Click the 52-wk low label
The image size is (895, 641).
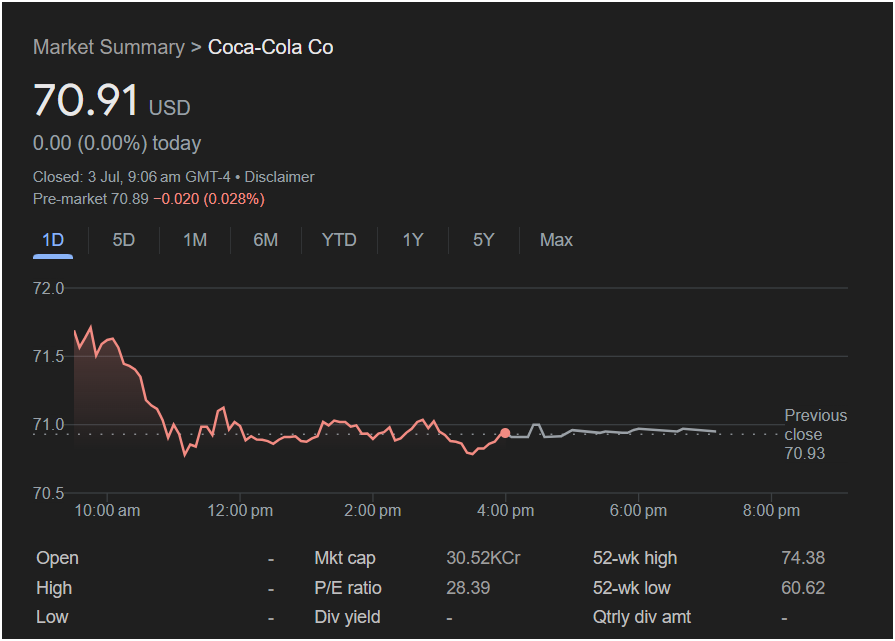[x=631, y=588]
